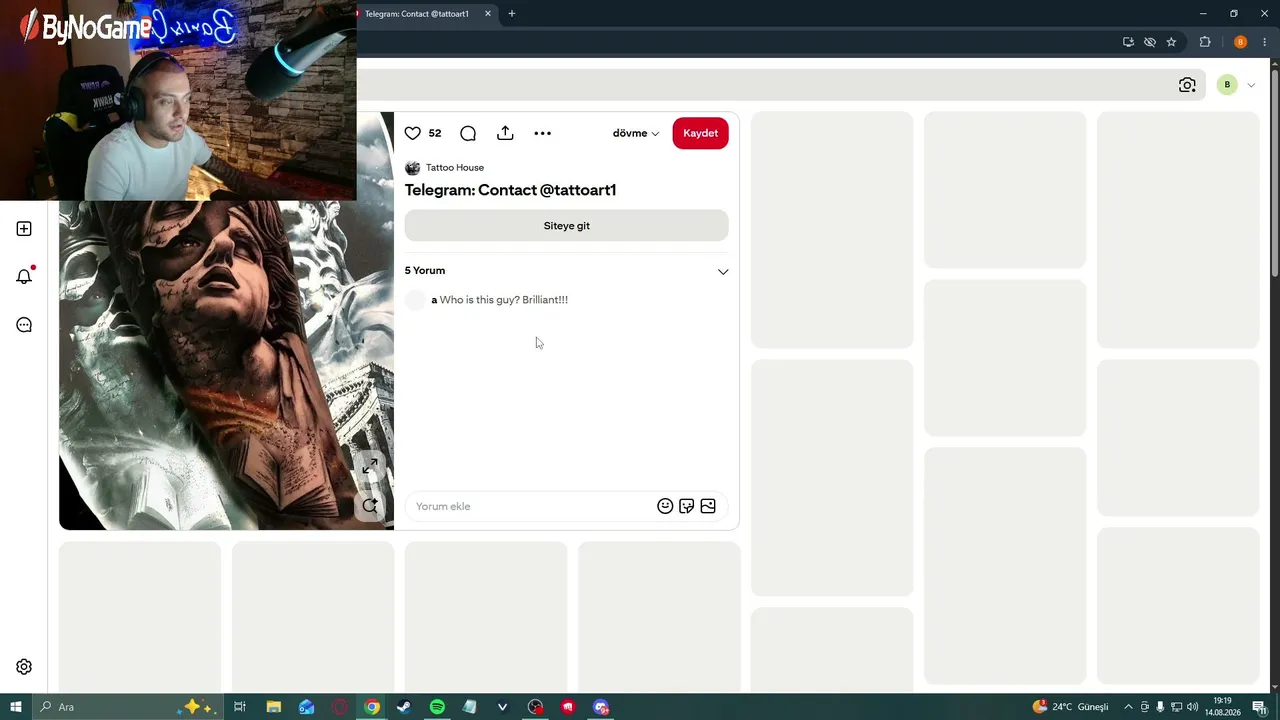1280x720 pixels.
Task: Open the create pin plus icon in sidebar
Action: [x=24, y=229]
